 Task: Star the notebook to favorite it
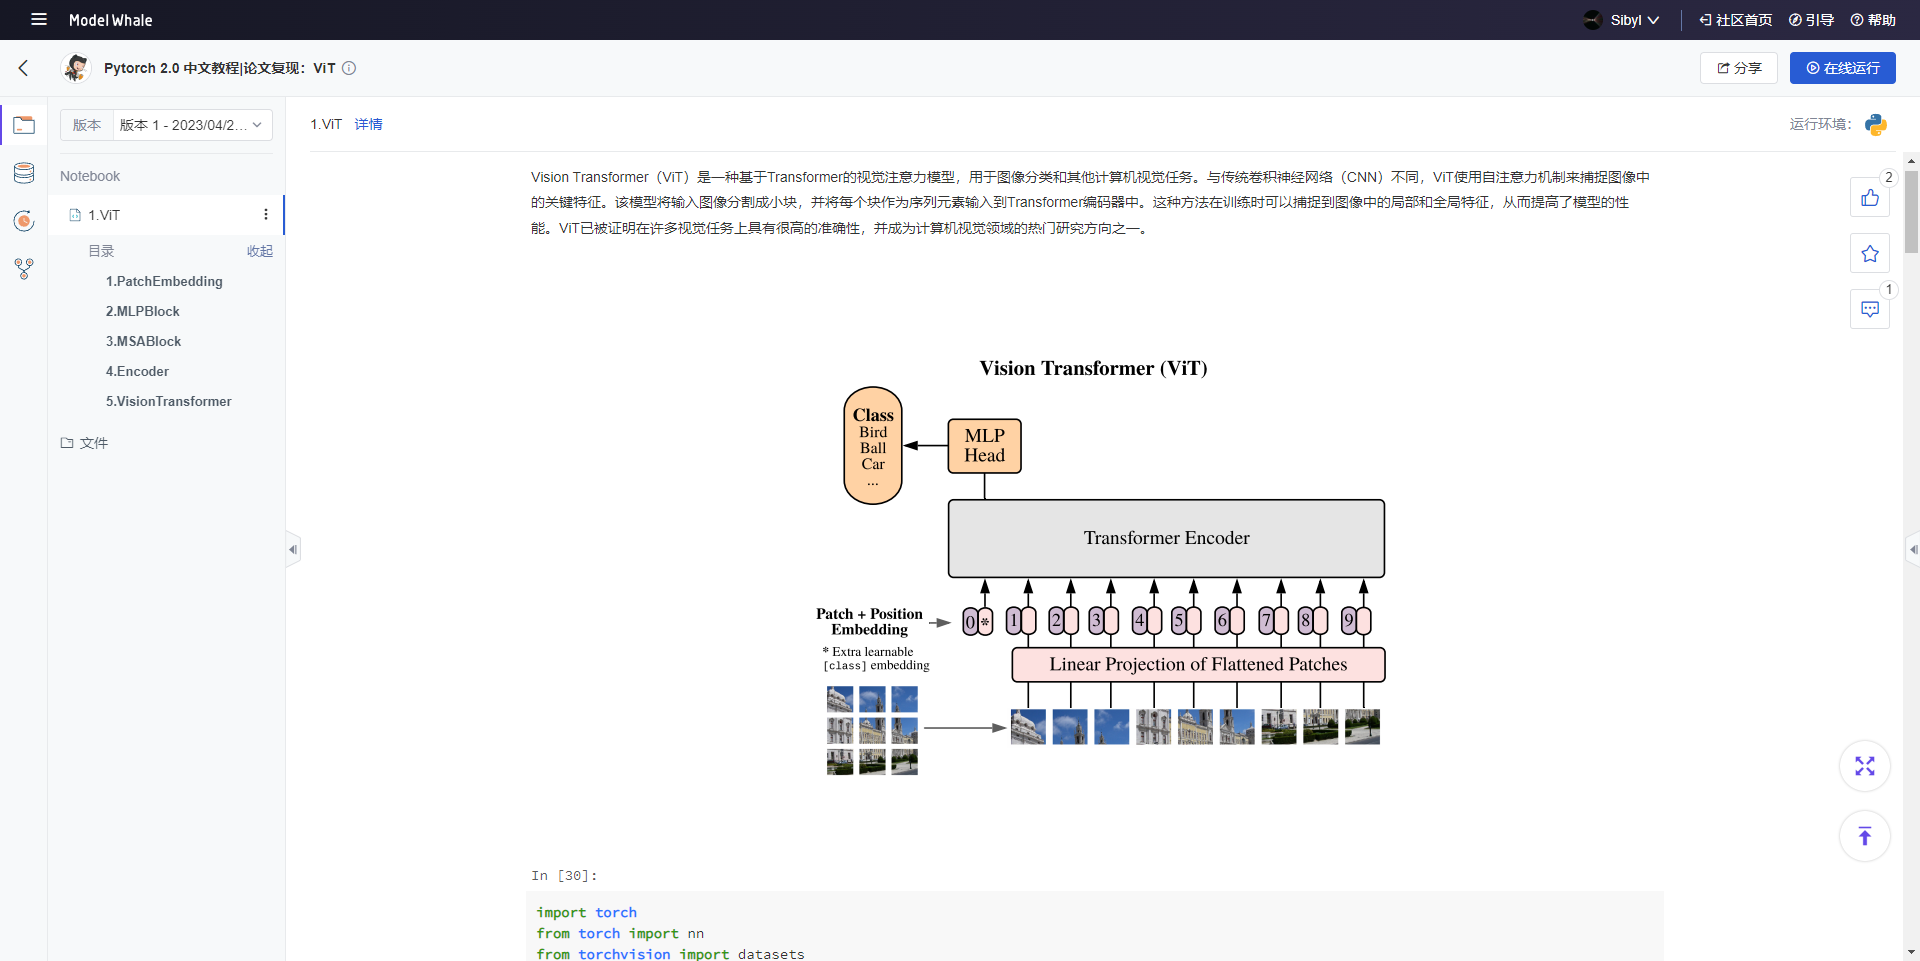pyautogui.click(x=1870, y=253)
